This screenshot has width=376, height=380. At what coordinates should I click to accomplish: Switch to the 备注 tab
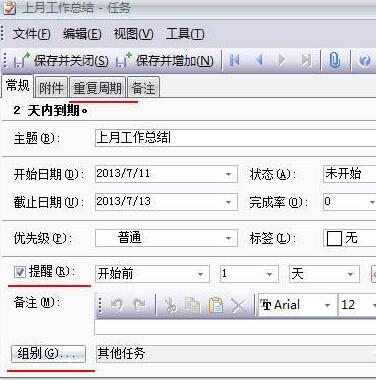click(143, 88)
